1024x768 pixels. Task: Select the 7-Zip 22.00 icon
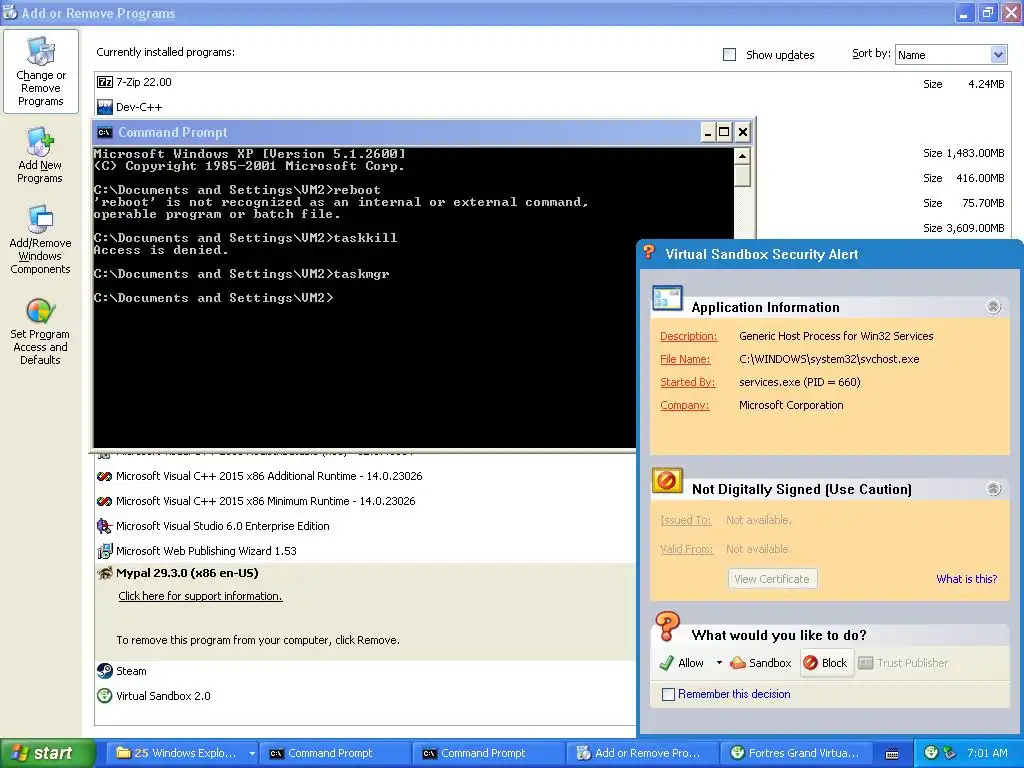click(104, 82)
